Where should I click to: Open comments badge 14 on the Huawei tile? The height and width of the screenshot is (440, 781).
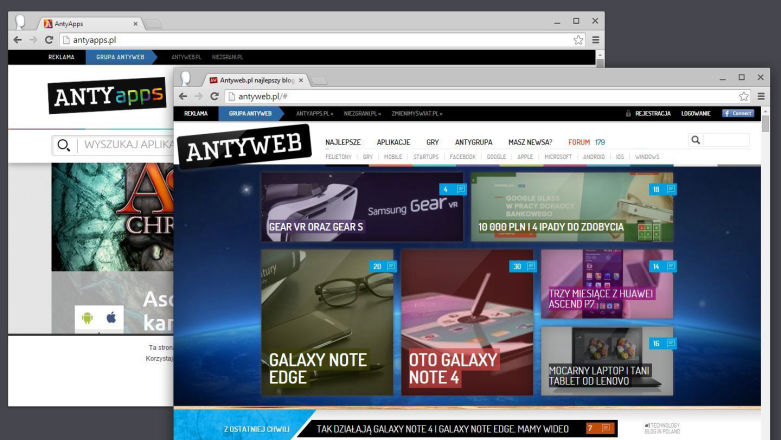point(662,267)
